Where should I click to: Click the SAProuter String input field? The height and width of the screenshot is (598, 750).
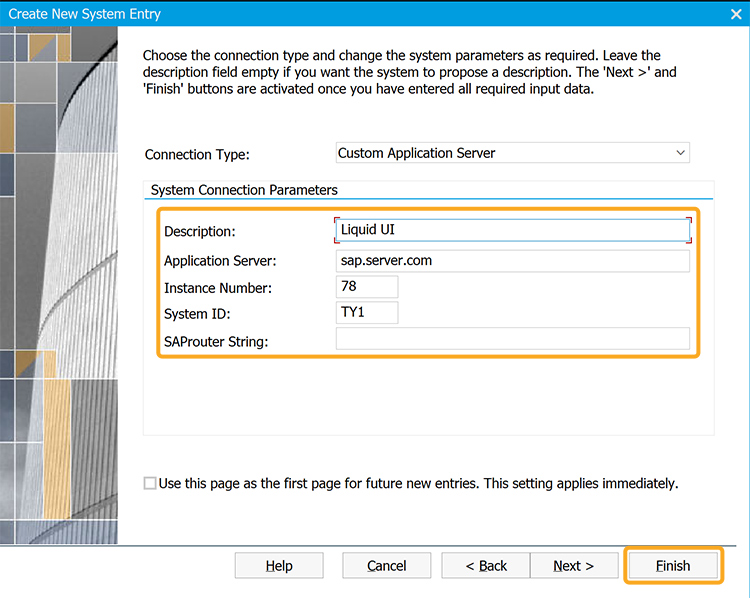pyautogui.click(x=513, y=339)
